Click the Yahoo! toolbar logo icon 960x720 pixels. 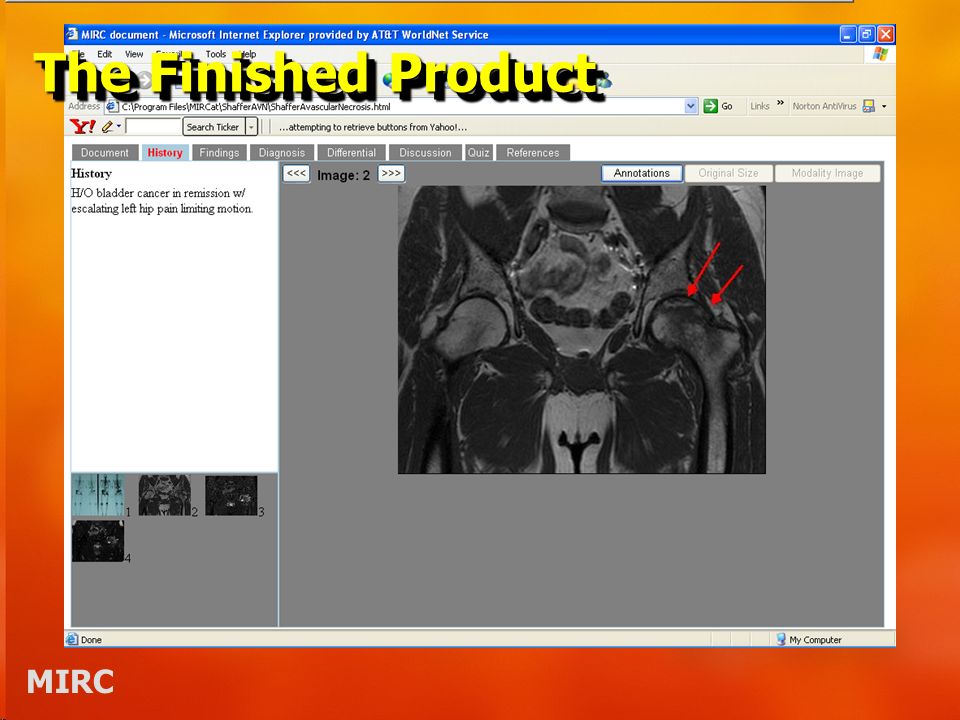83,127
